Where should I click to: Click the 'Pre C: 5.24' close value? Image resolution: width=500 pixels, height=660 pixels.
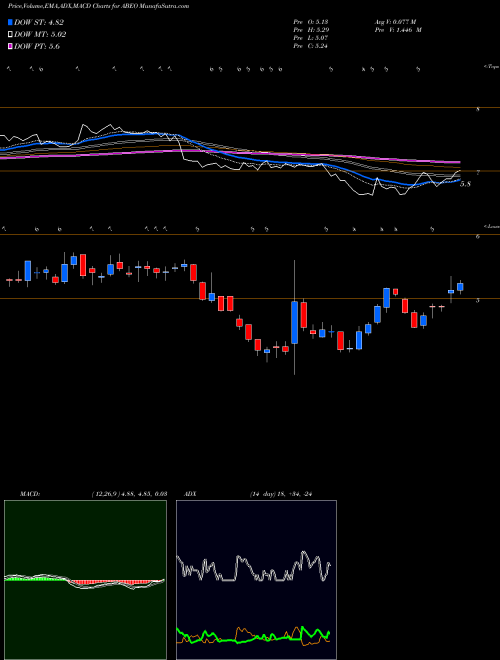(311, 46)
